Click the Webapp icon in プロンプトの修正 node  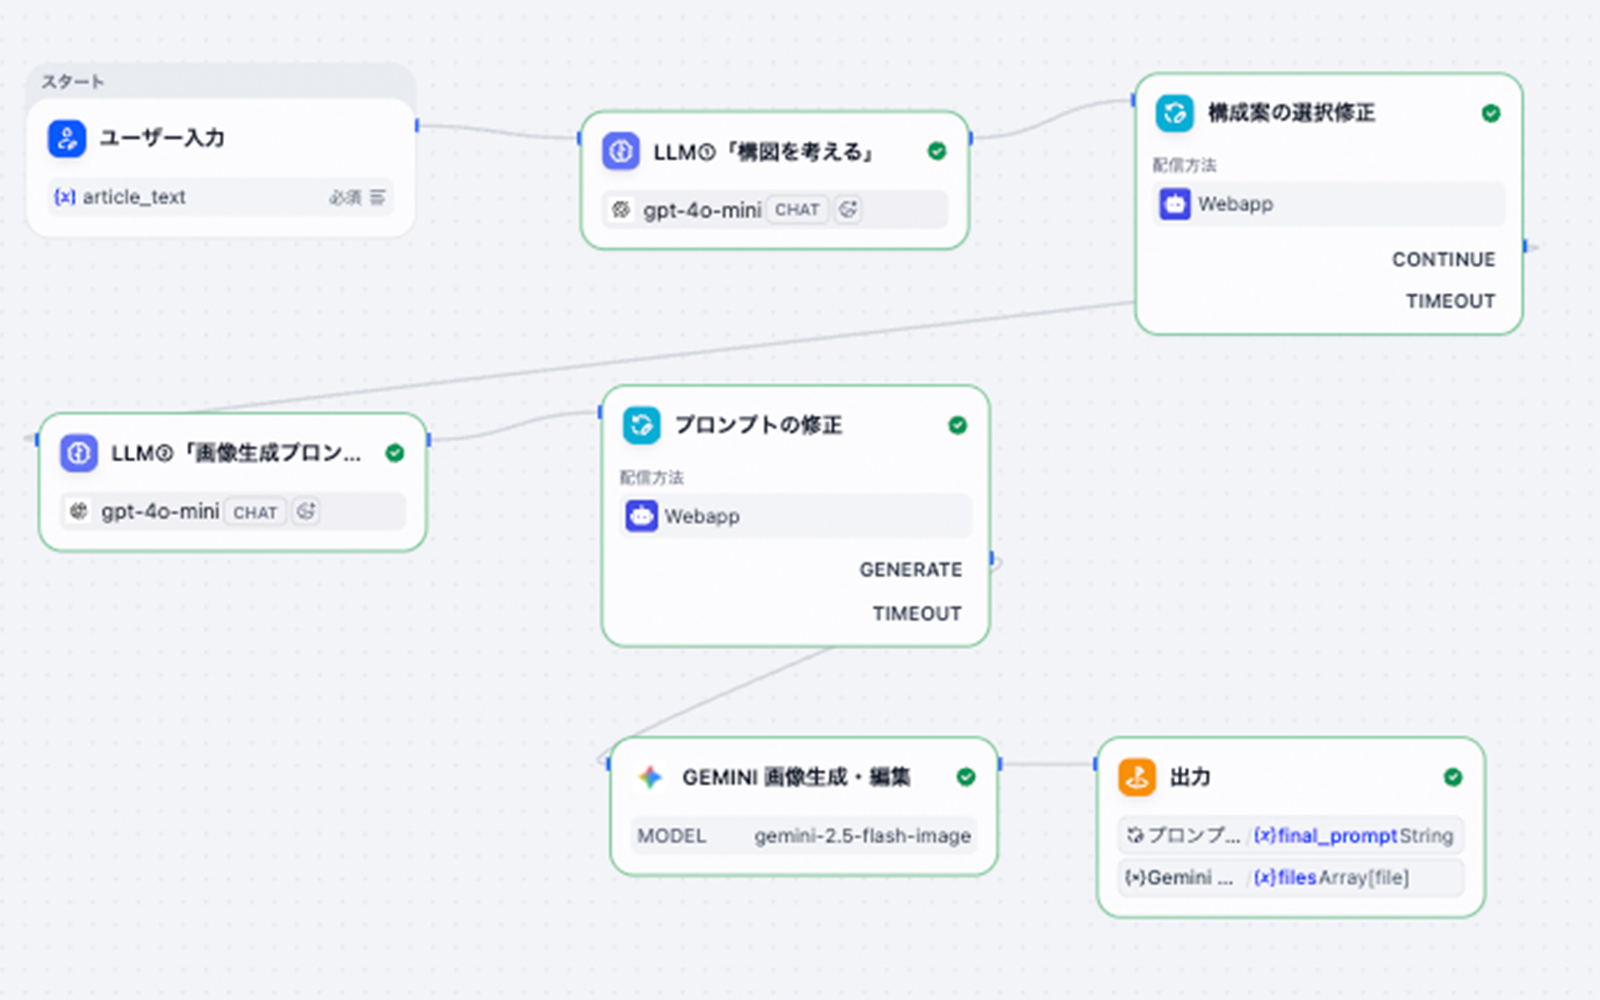[x=642, y=516]
